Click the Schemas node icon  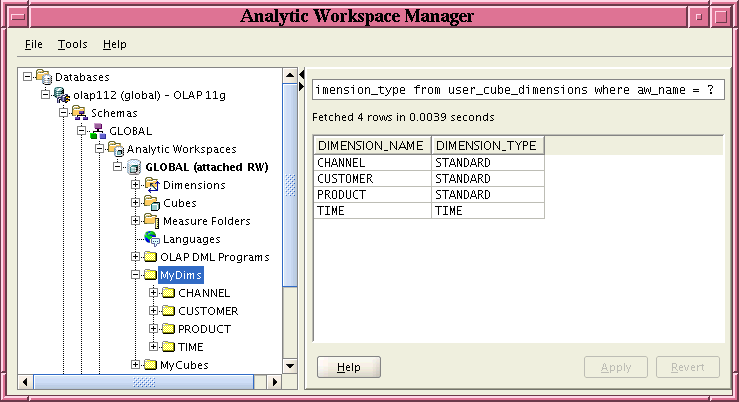(x=79, y=113)
